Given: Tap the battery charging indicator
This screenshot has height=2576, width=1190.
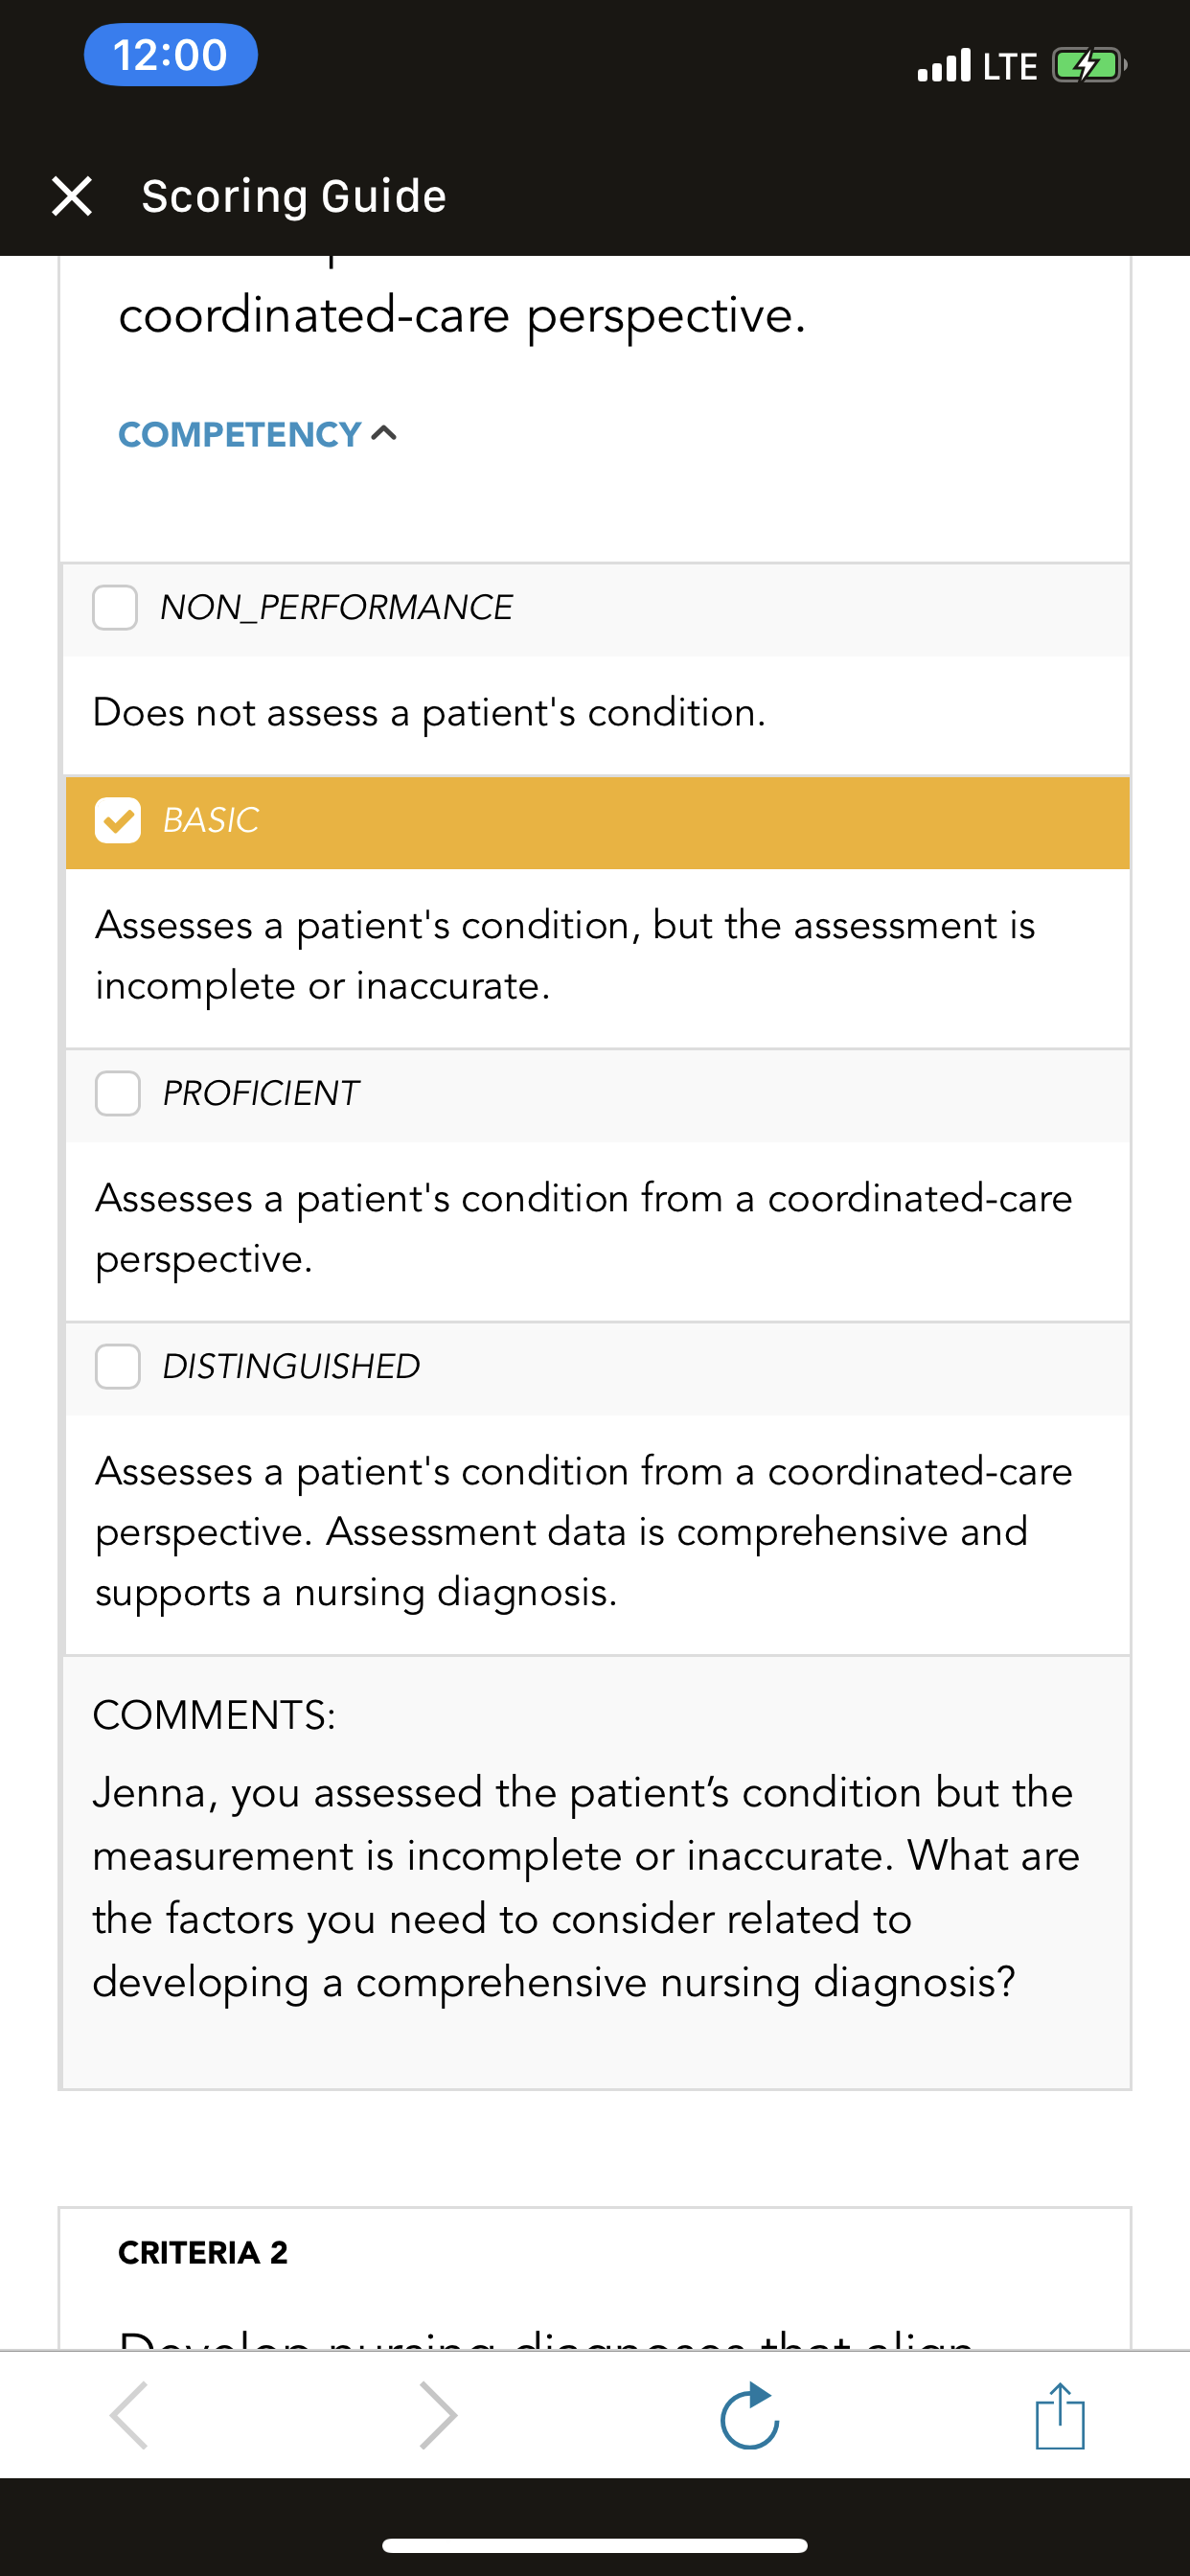Looking at the screenshot, I should (1090, 66).
